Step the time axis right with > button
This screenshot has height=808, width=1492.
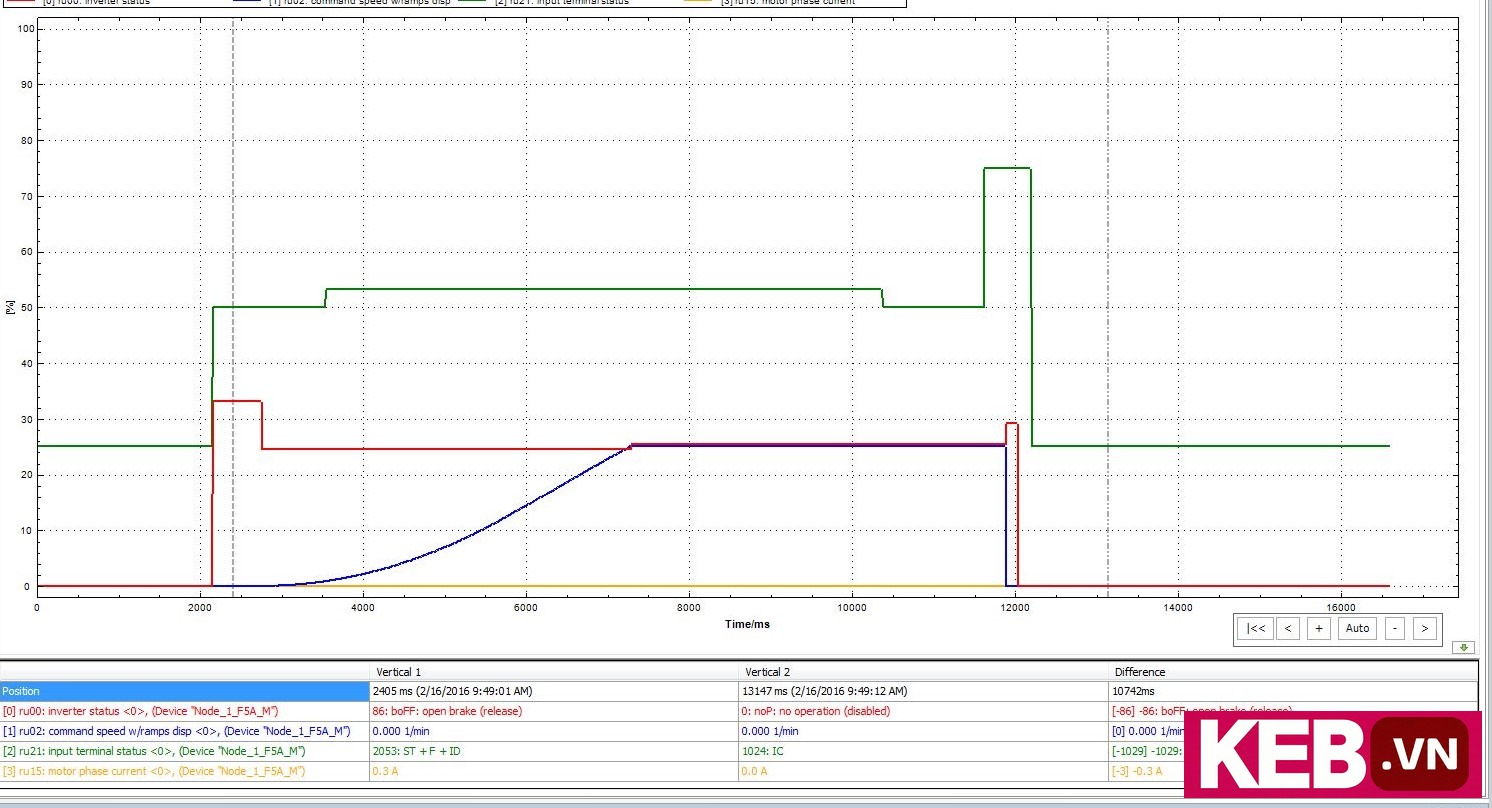1424,628
